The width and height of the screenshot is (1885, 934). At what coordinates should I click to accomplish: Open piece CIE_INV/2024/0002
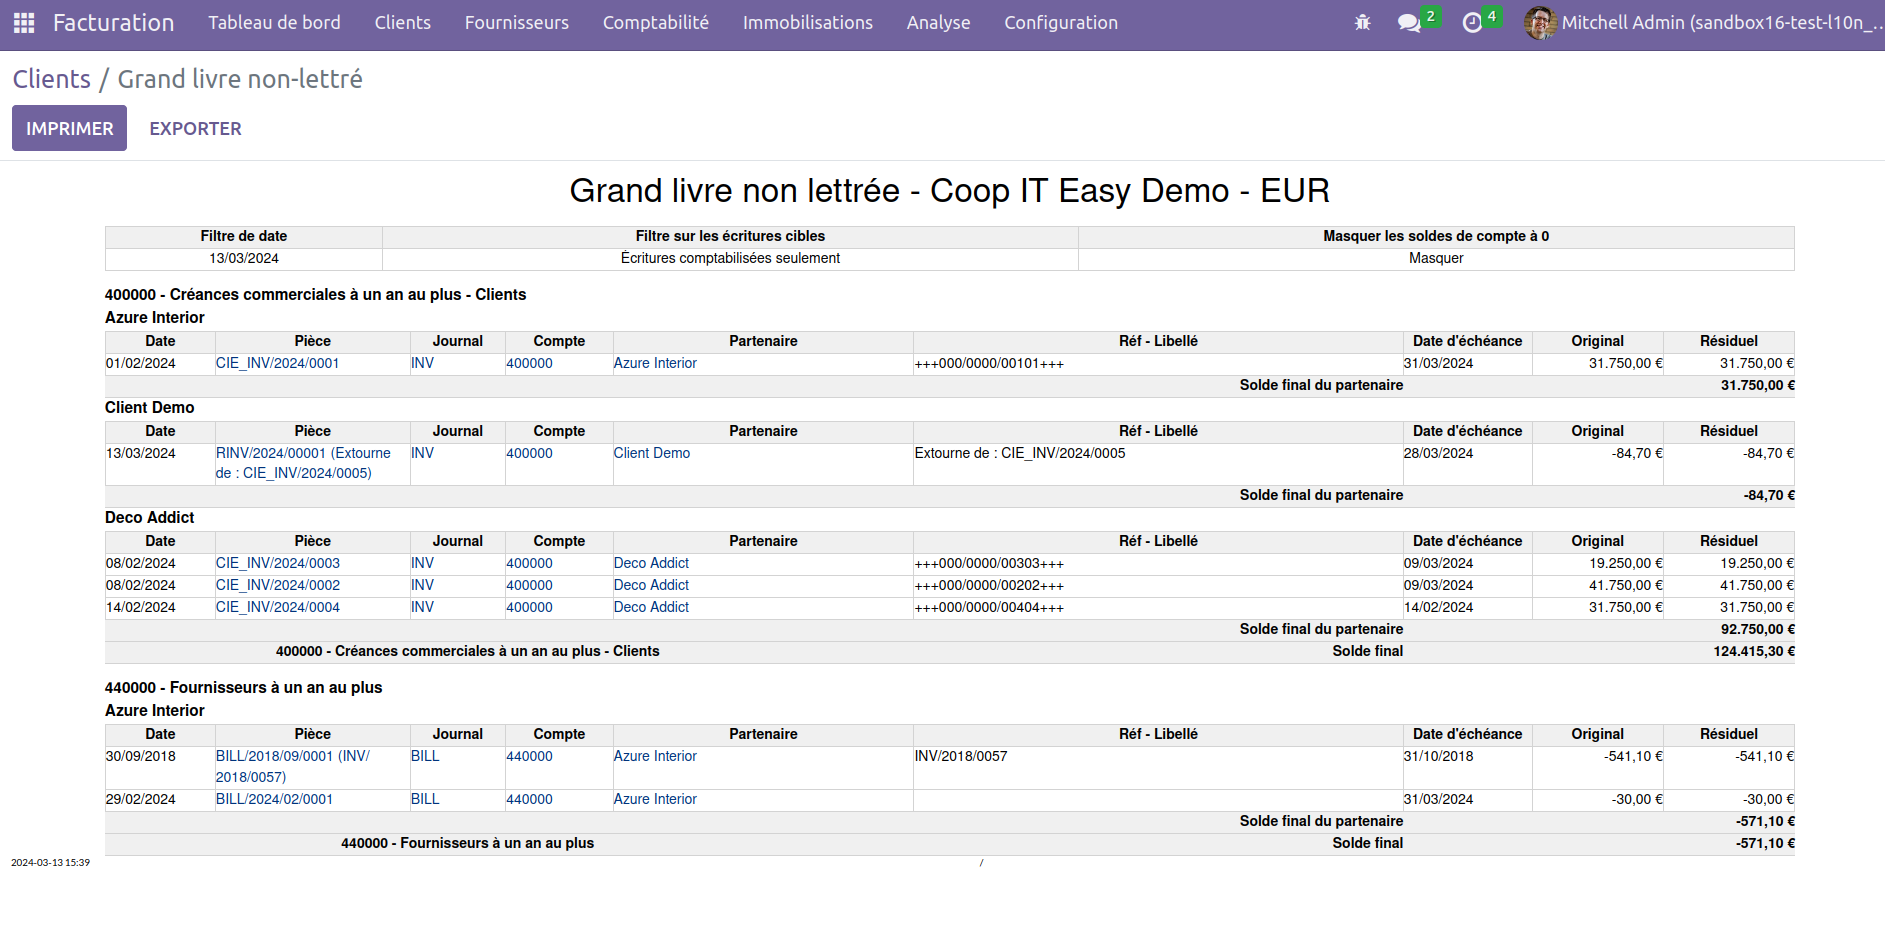point(278,585)
